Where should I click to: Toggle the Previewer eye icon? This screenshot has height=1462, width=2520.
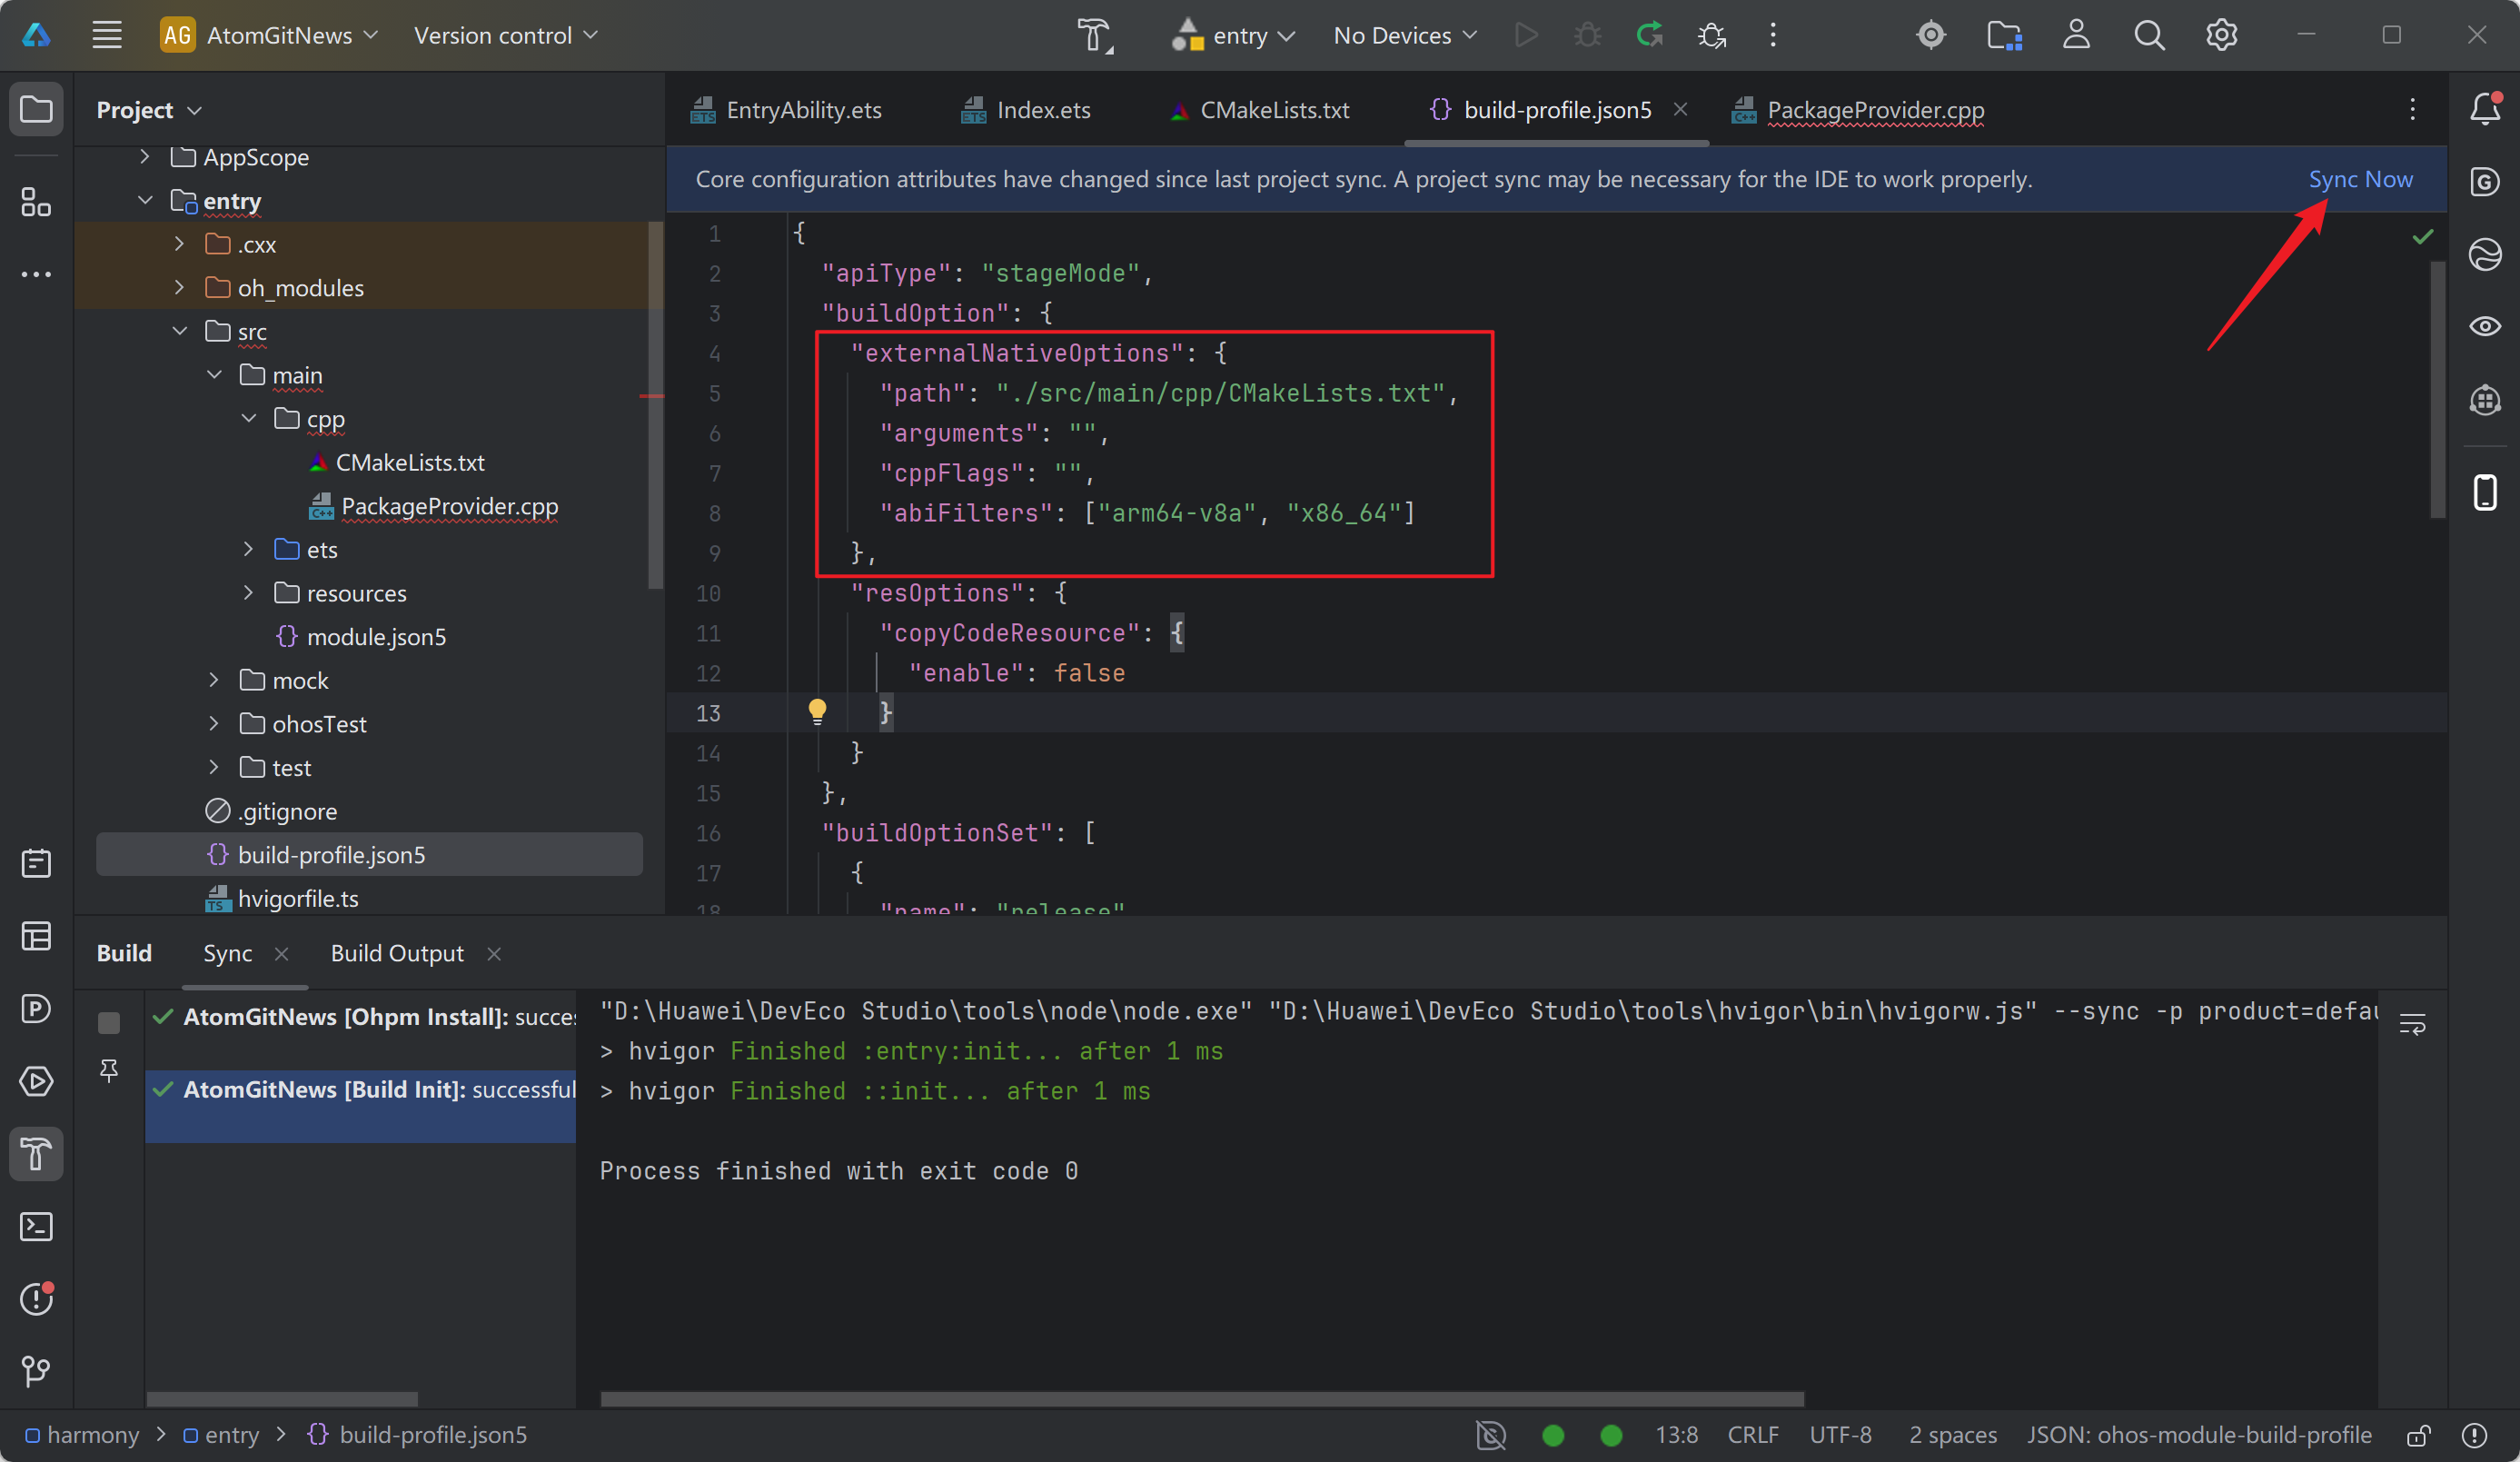pos(2485,327)
